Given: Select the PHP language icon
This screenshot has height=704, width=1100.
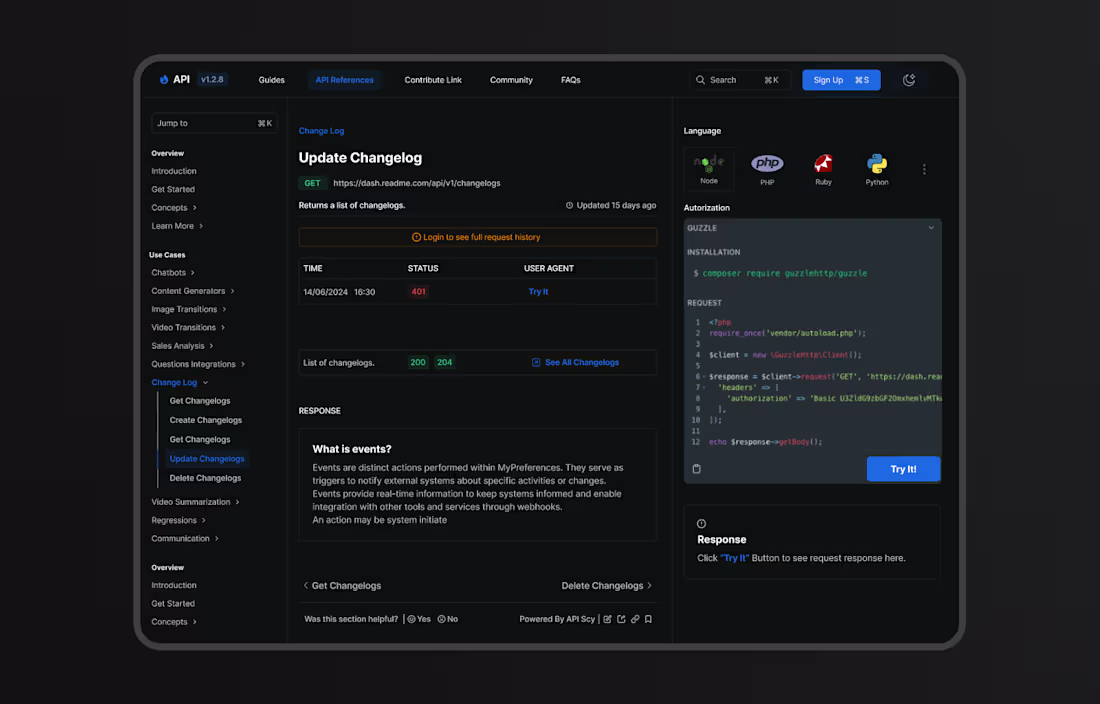Looking at the screenshot, I should point(767,162).
